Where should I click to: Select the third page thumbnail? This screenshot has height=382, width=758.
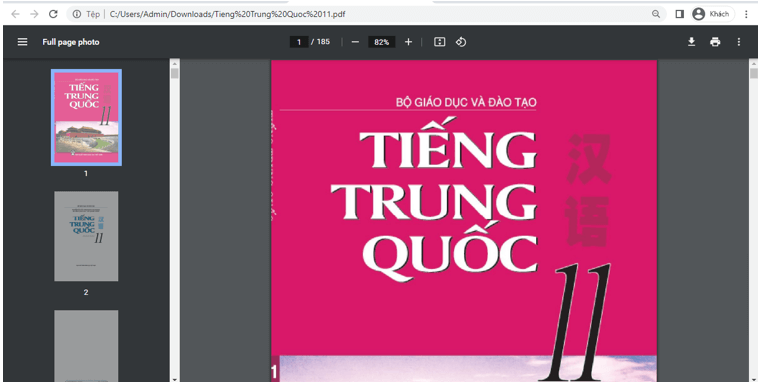86,346
